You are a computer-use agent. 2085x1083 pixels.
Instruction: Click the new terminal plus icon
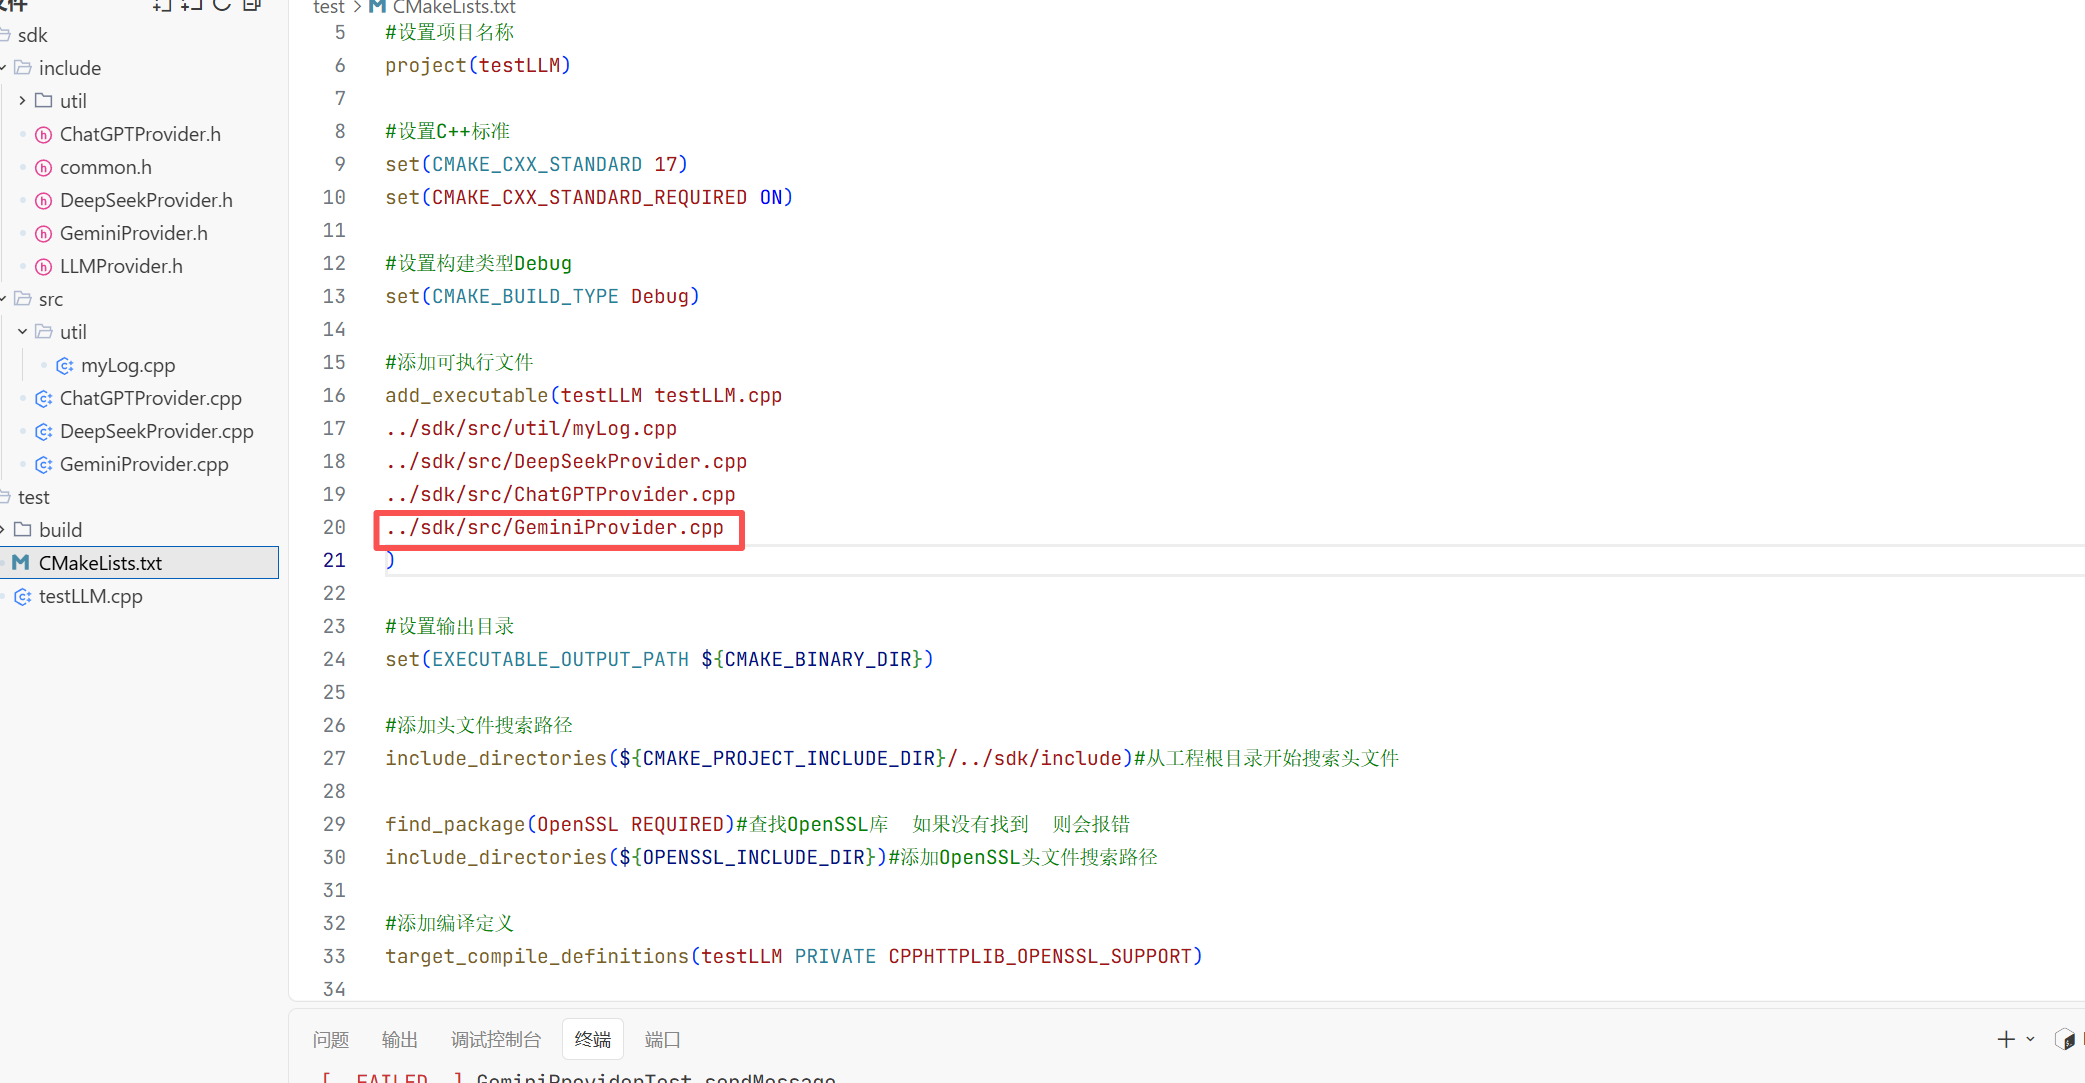2005,1040
